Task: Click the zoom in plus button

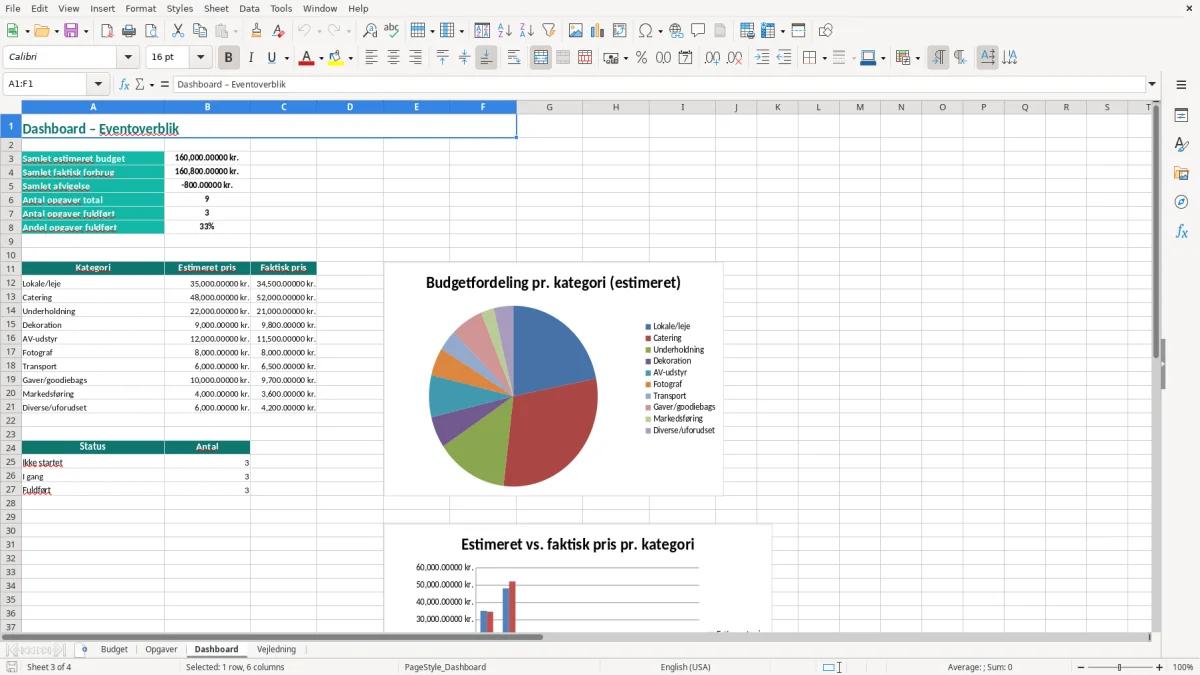Action: click(x=1160, y=667)
